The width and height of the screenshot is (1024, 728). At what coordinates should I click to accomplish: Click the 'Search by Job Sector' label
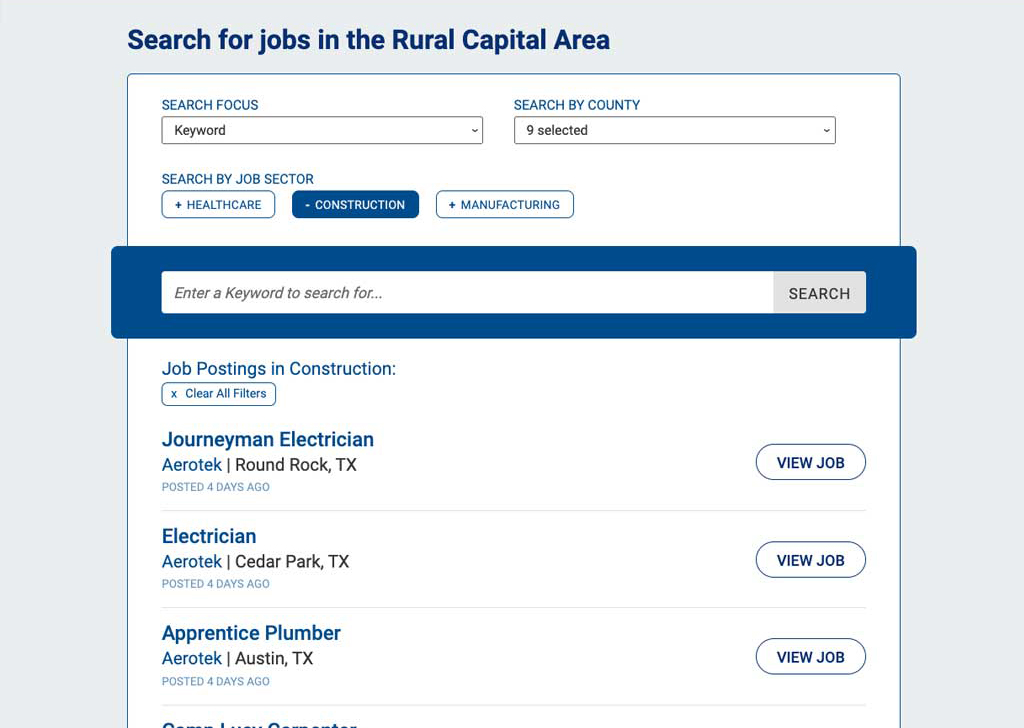pos(238,179)
